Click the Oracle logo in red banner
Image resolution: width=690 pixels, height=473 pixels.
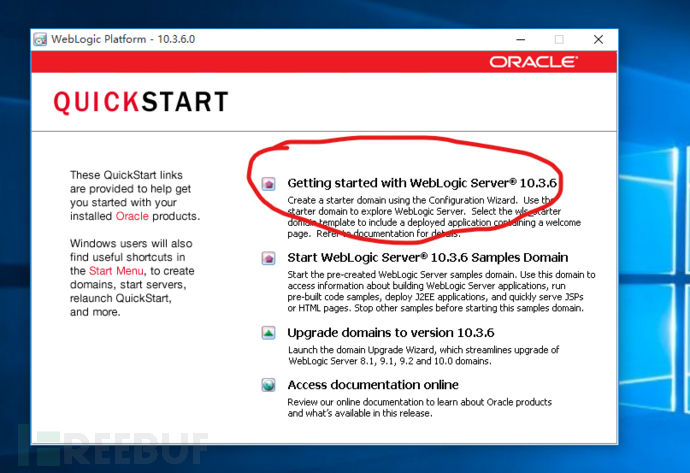(x=533, y=62)
